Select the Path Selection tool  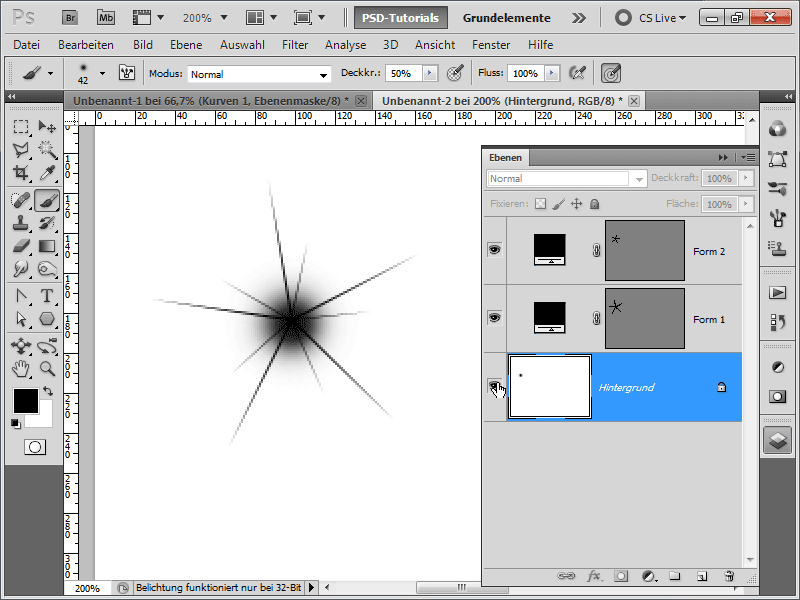[21, 319]
